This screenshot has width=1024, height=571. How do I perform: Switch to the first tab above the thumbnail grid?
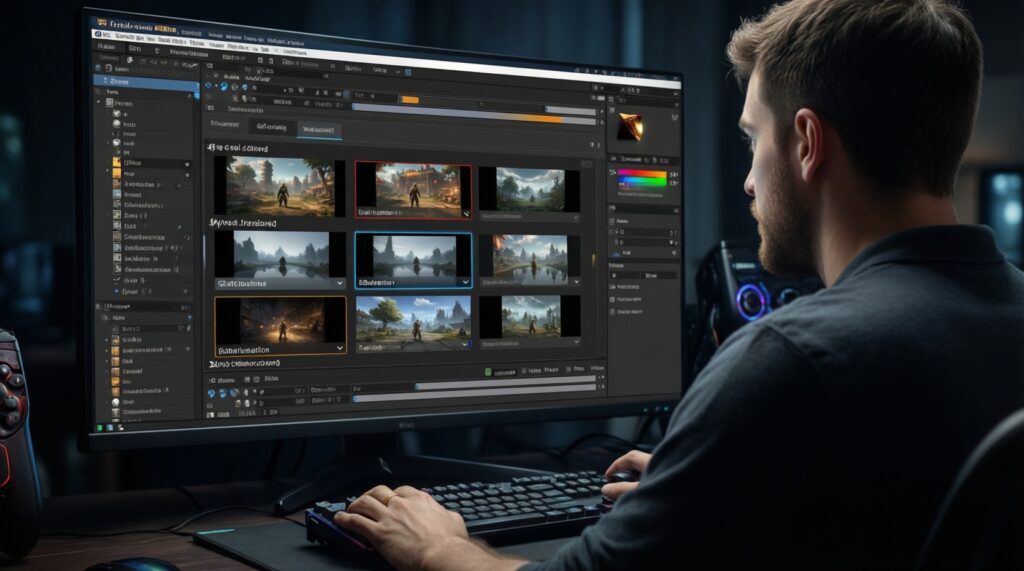click(x=225, y=126)
